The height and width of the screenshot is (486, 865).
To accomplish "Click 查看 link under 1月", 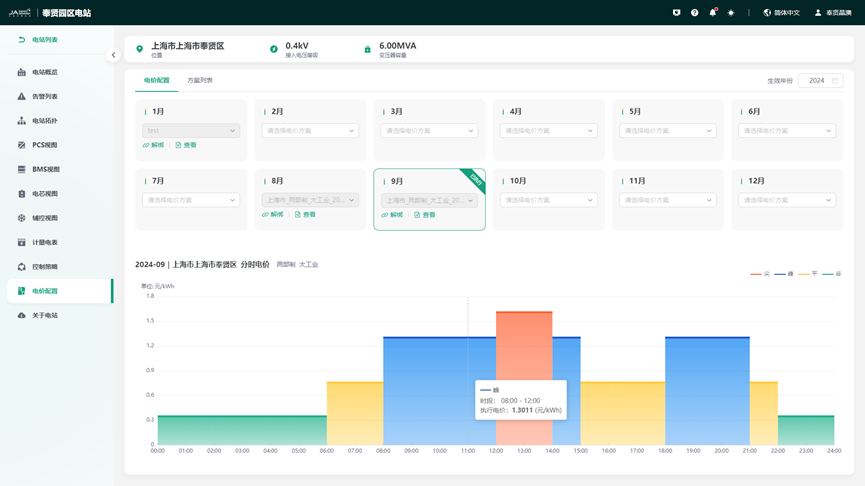I will pos(187,146).
